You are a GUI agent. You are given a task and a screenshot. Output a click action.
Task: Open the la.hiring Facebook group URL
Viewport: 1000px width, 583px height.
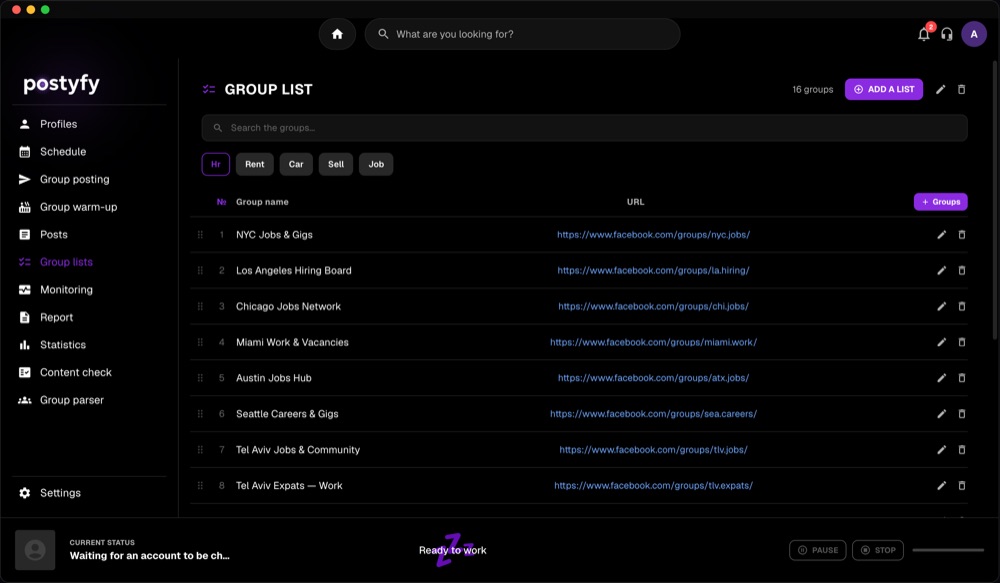coord(653,270)
